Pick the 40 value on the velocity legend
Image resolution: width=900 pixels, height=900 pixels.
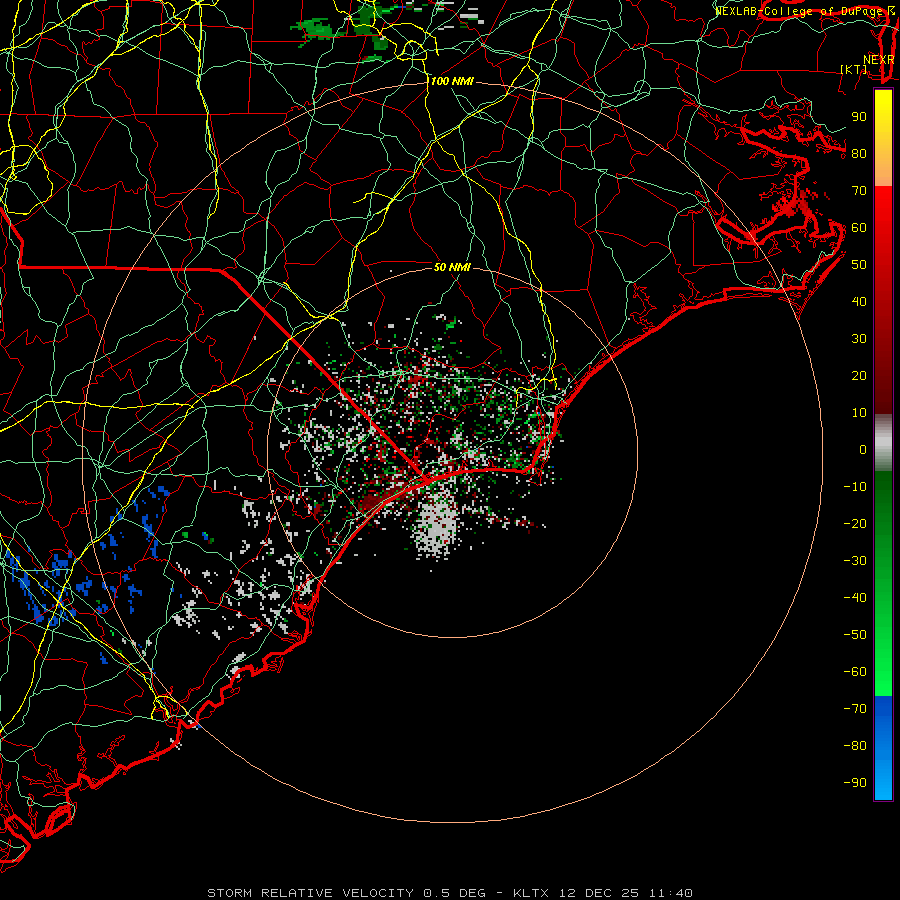(859, 302)
